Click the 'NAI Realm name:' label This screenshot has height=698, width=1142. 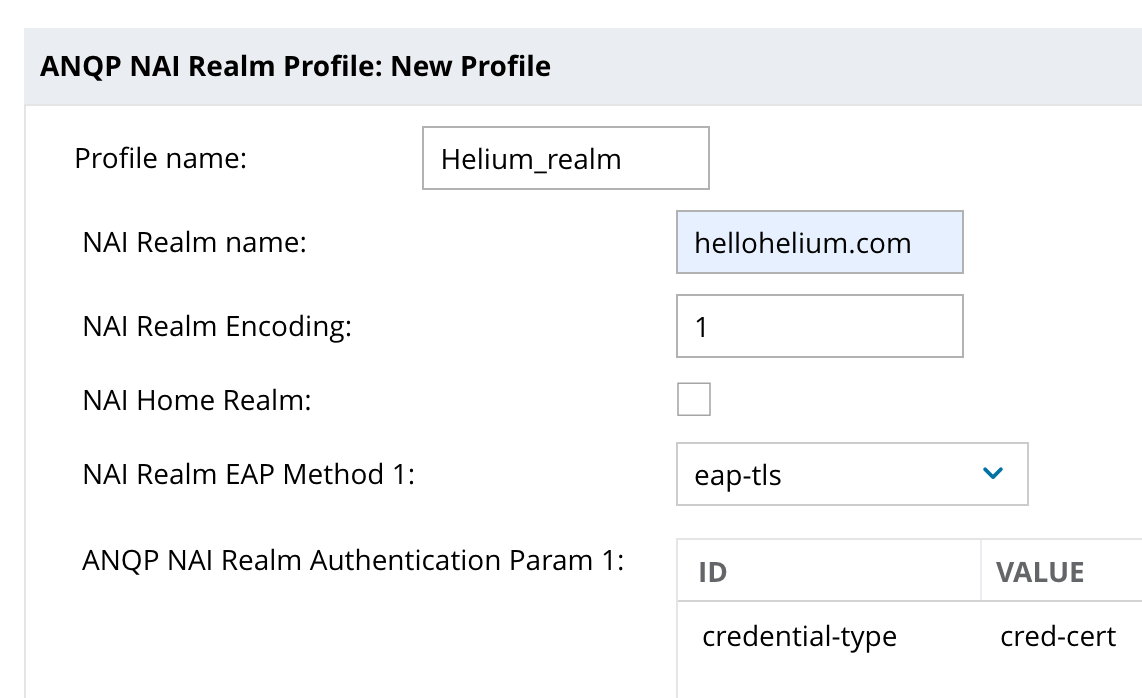pyautogui.click(x=194, y=242)
